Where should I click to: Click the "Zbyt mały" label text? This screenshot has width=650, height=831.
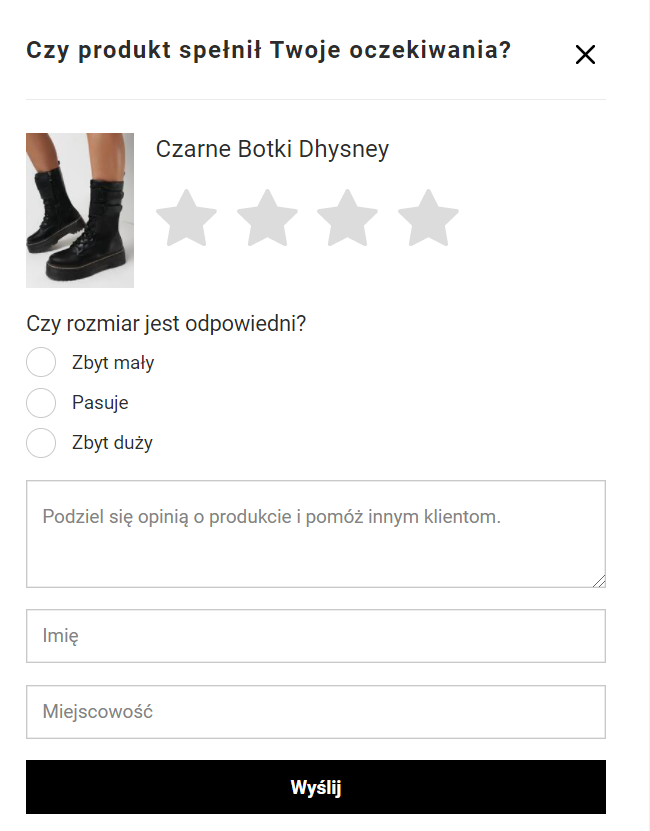tap(113, 363)
